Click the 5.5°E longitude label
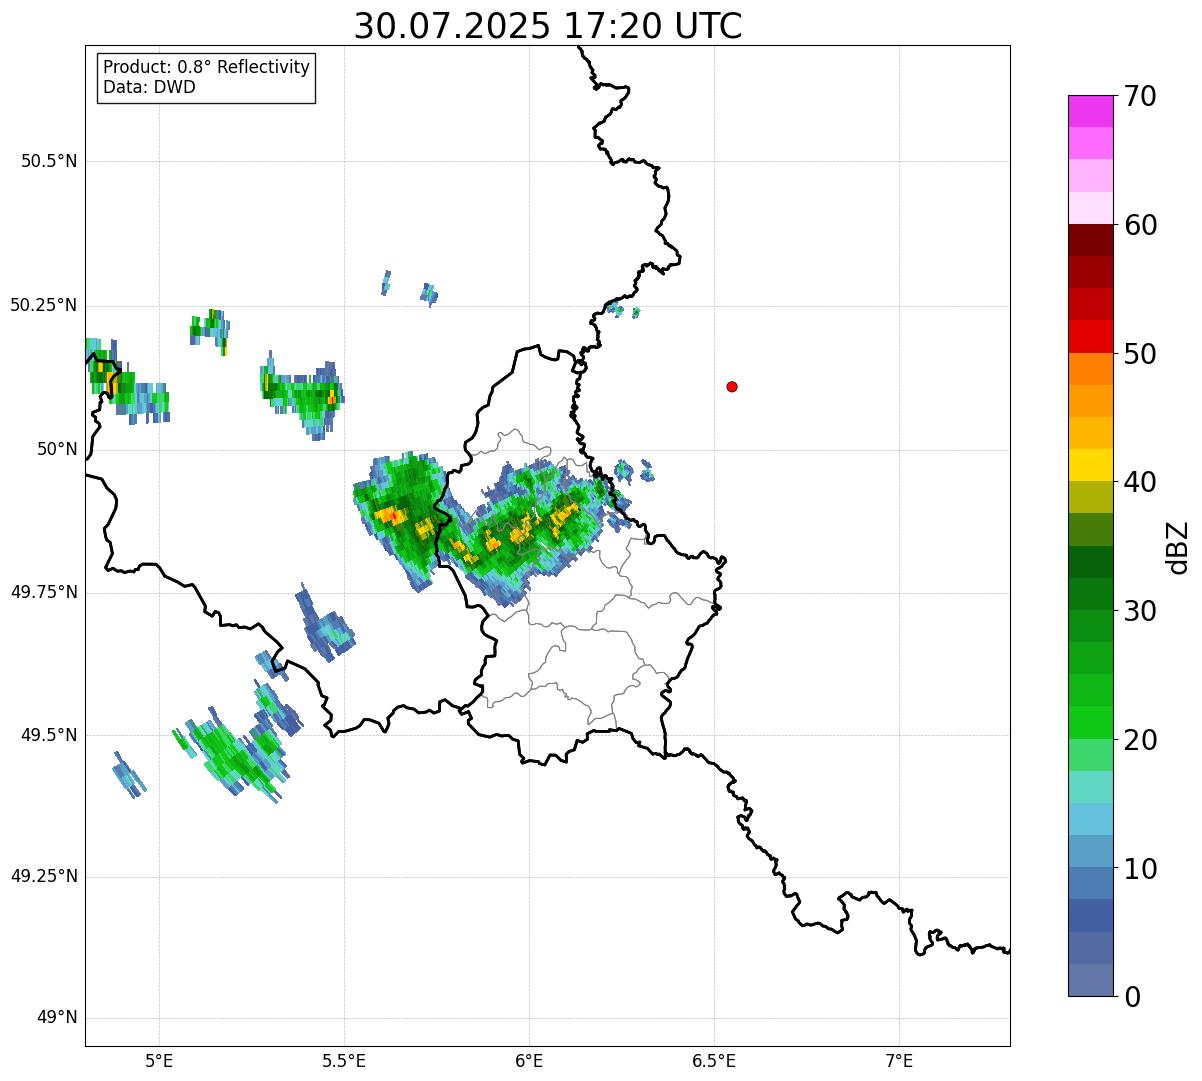 pyautogui.click(x=345, y=1061)
